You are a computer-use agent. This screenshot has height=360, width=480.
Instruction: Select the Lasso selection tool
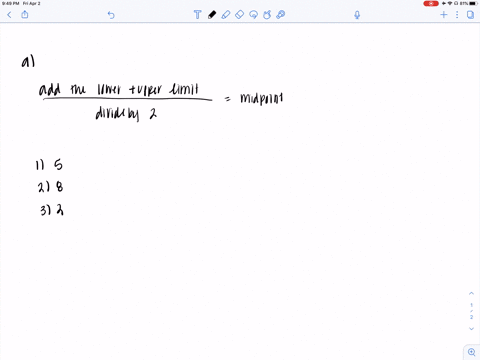(x=253, y=15)
